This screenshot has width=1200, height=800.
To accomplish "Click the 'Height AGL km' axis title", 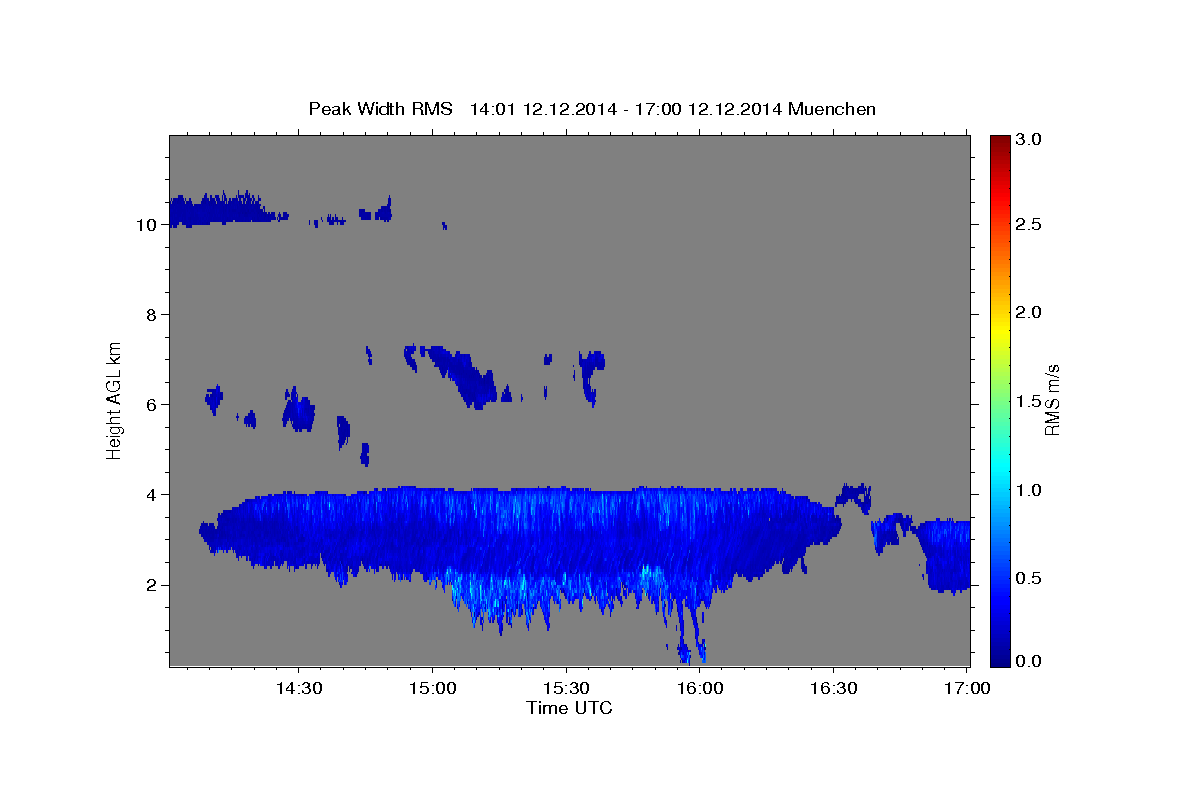I will (114, 399).
